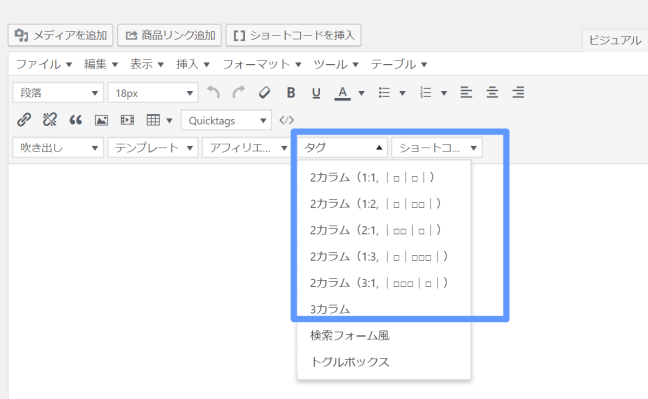Insert a bulleted list
648x399 pixels.
click(x=384, y=93)
